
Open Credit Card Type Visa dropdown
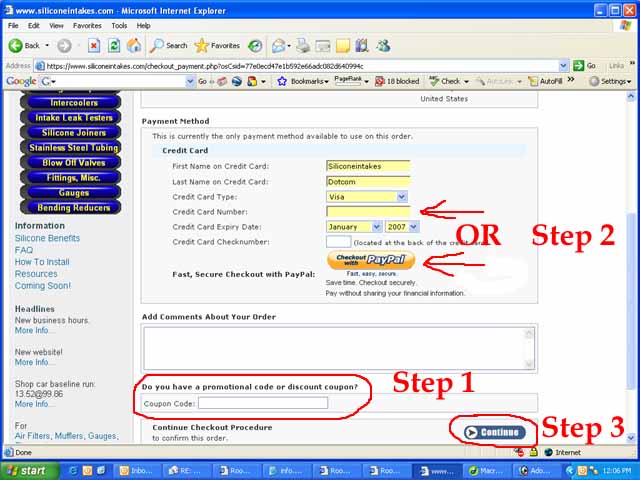(402, 197)
